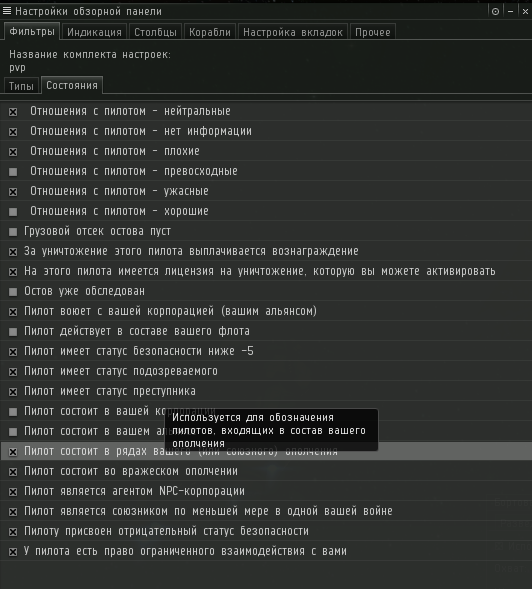Enable 'Отношения с пилотом – превосходные' checkbox

pos(13,172)
